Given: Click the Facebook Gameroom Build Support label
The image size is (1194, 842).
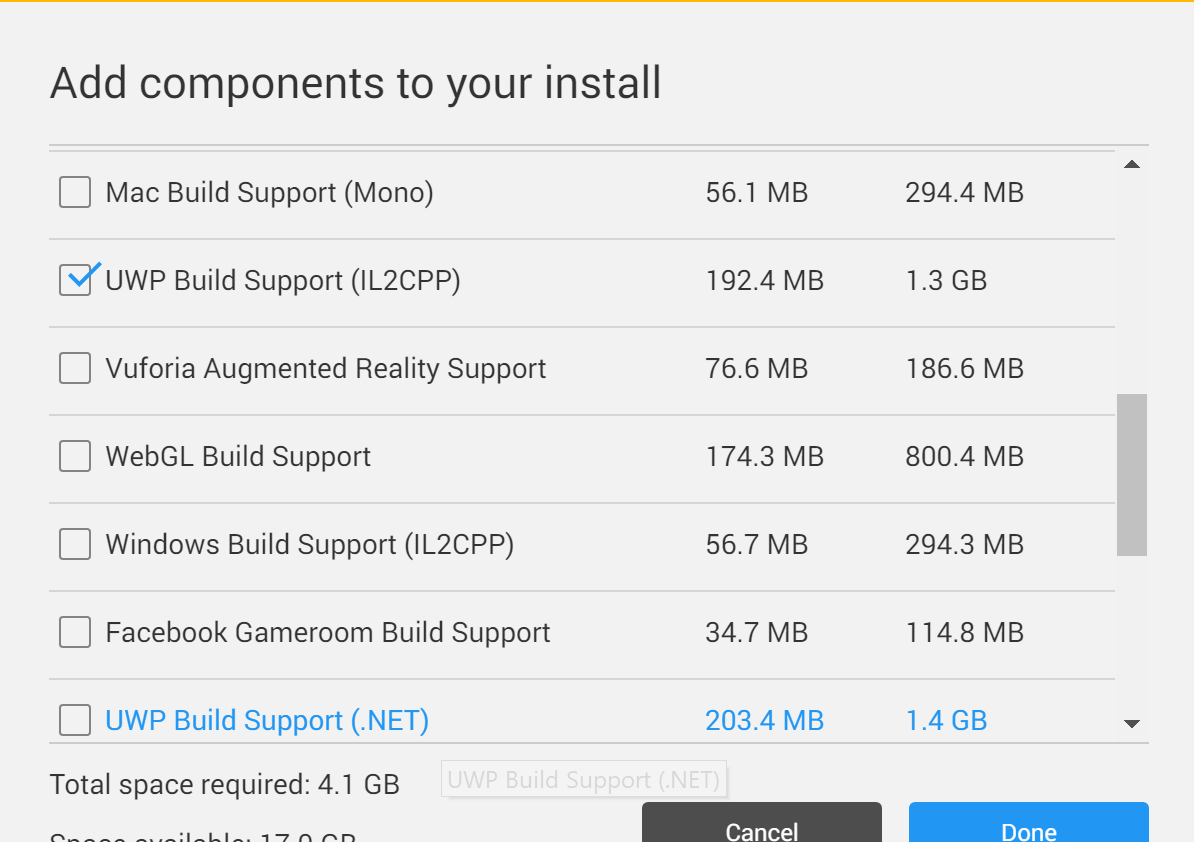Looking at the screenshot, I should tap(328, 632).
